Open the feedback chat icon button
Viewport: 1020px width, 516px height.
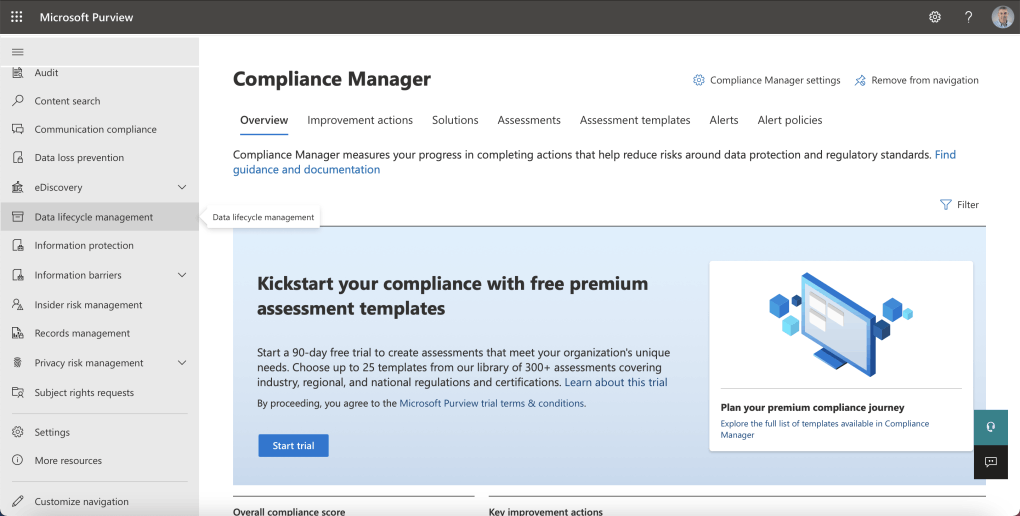tap(991, 462)
